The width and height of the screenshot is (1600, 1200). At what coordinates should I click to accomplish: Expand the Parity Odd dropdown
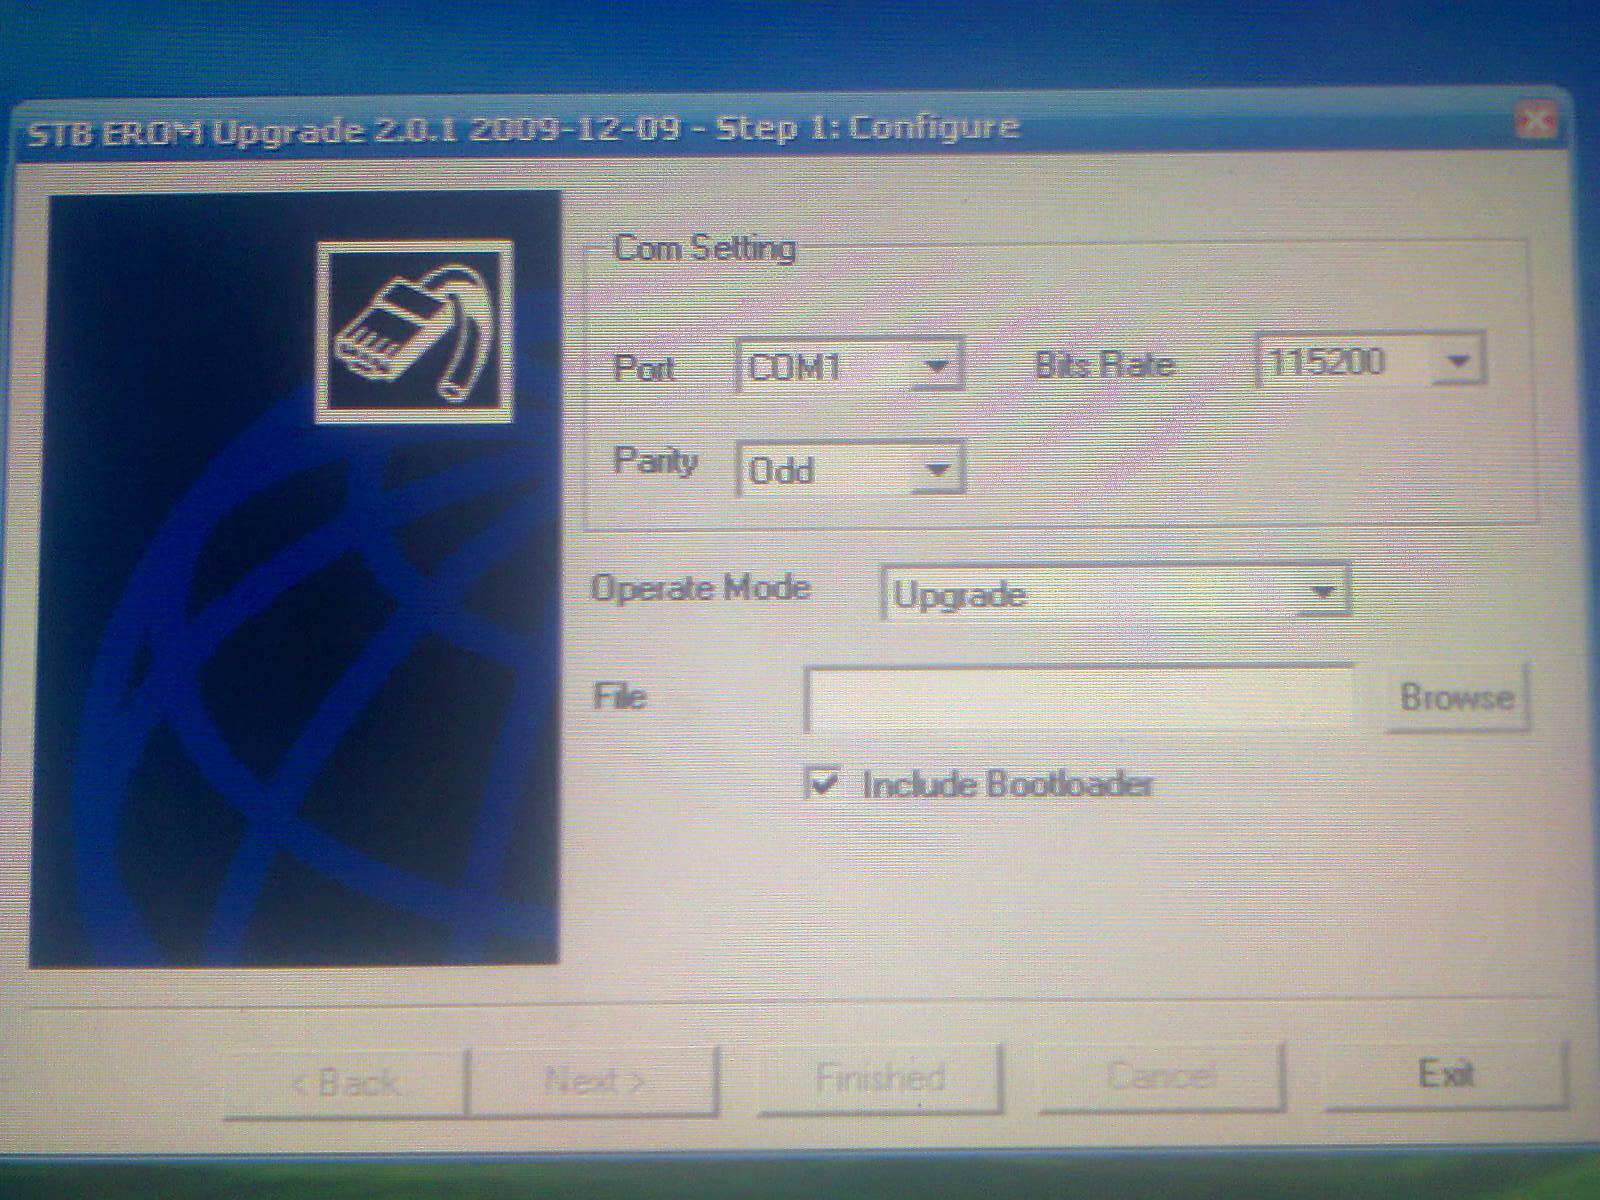pos(850,469)
